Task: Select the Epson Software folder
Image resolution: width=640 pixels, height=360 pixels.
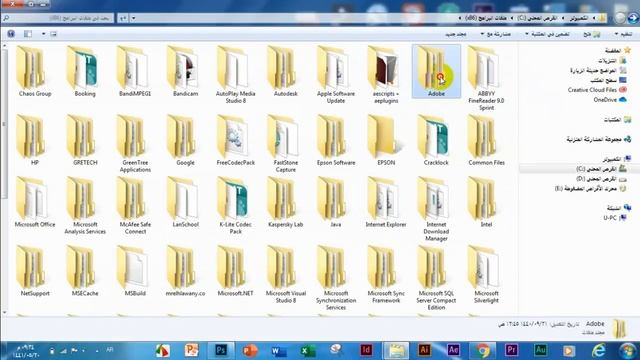Action: (x=336, y=140)
